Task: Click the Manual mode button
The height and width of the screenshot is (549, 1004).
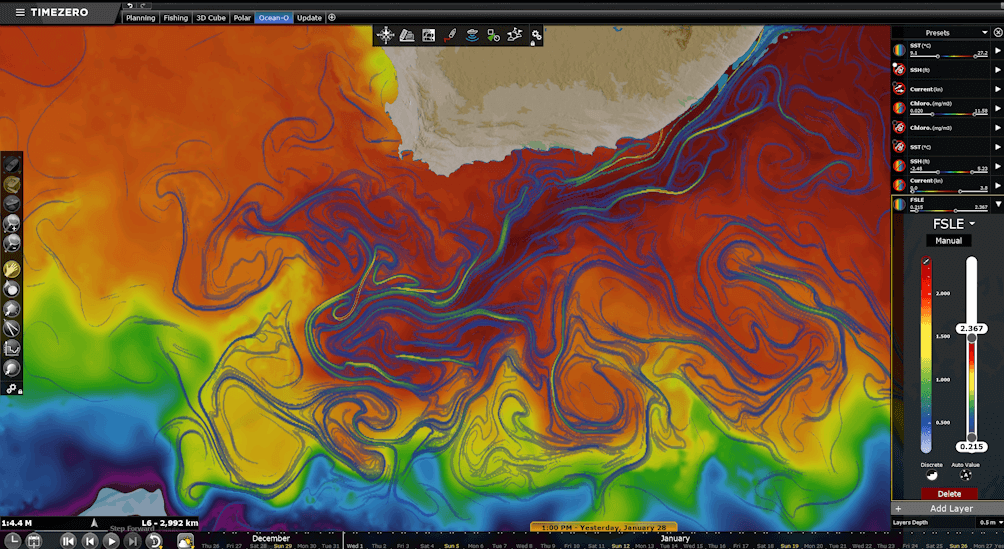Action: click(x=948, y=241)
